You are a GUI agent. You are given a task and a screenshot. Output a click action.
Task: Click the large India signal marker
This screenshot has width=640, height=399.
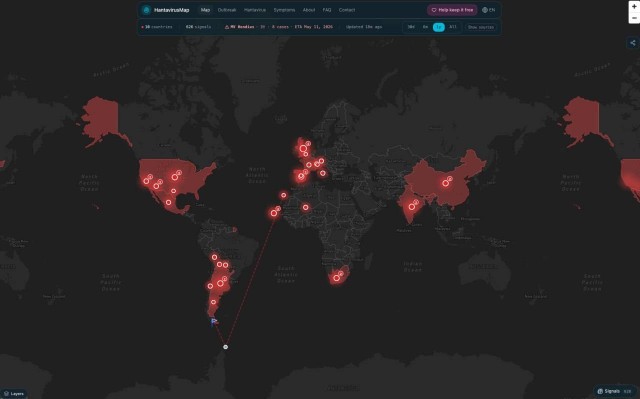412,207
